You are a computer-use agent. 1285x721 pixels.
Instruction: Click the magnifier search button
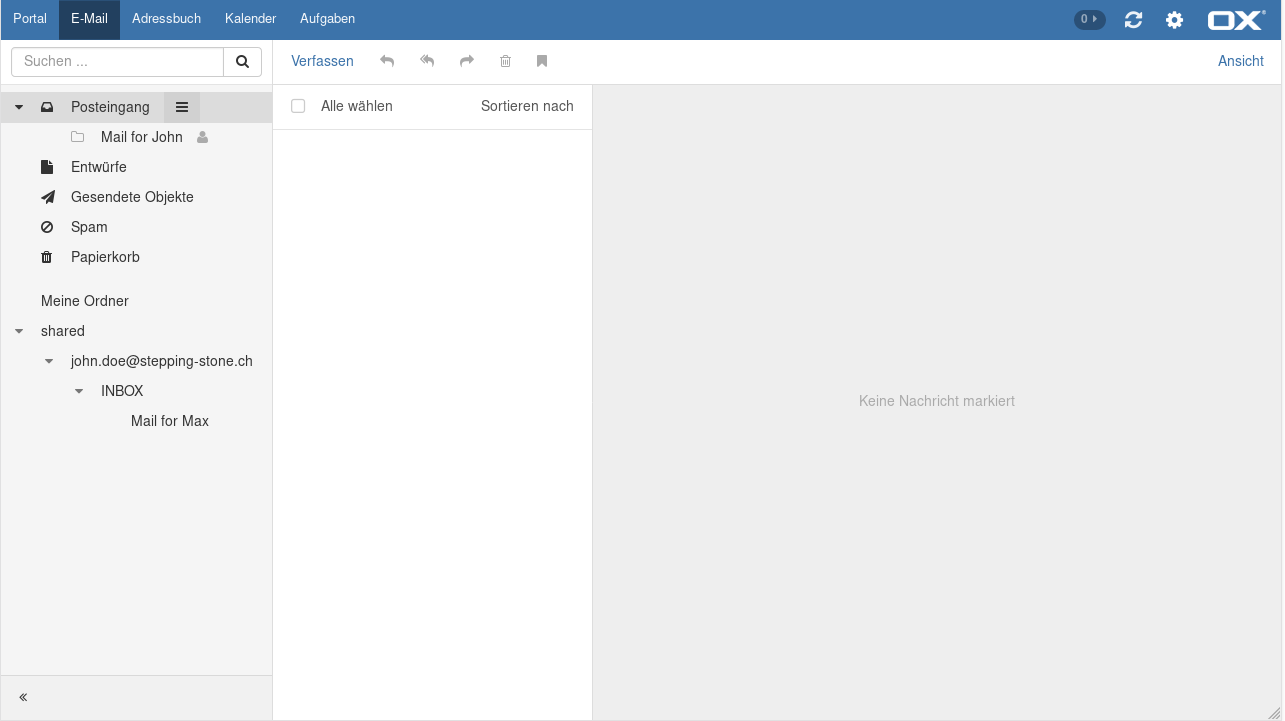point(242,62)
